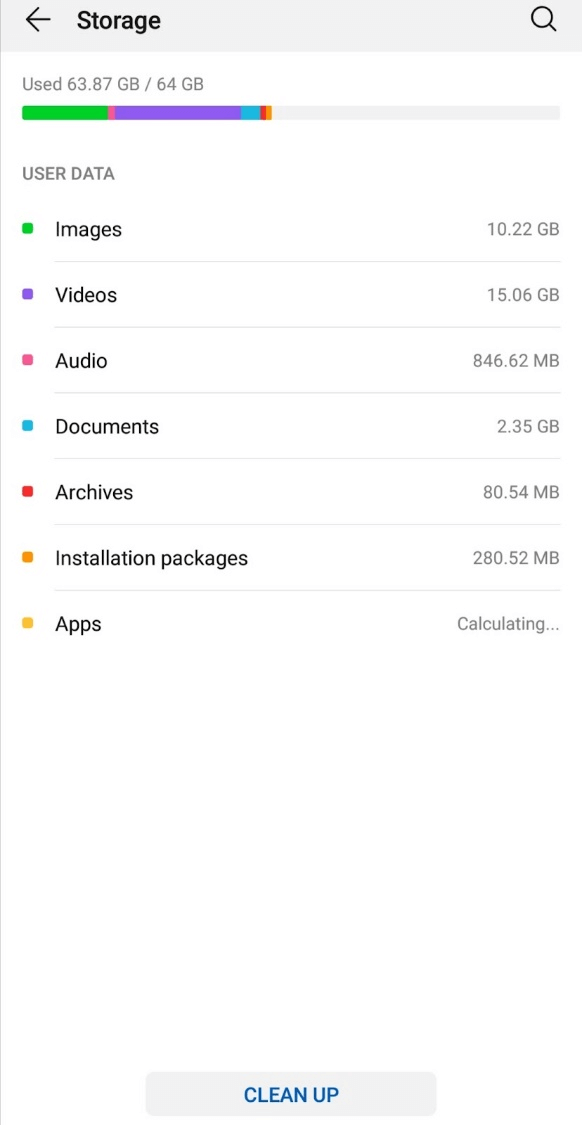Tap the CLEAN UP button

[x=290, y=1093]
